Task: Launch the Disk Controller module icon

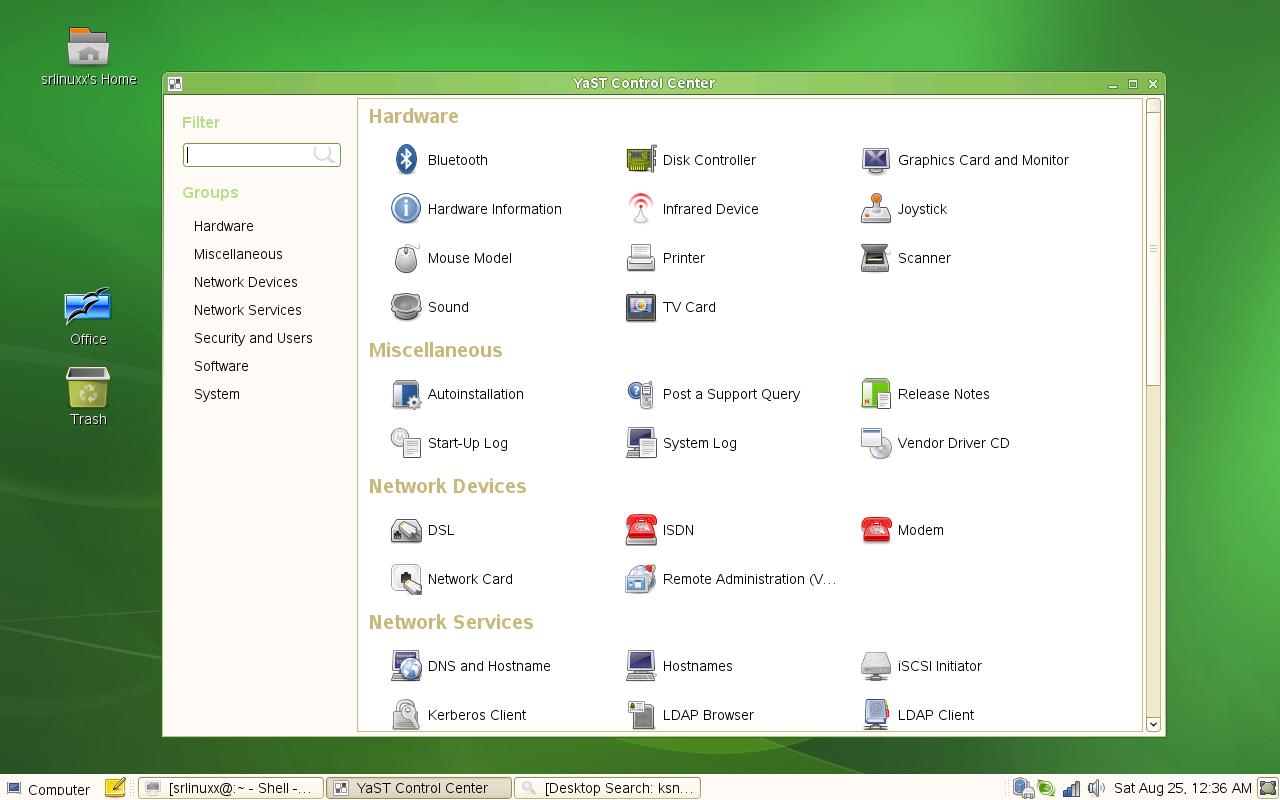Action: point(641,160)
